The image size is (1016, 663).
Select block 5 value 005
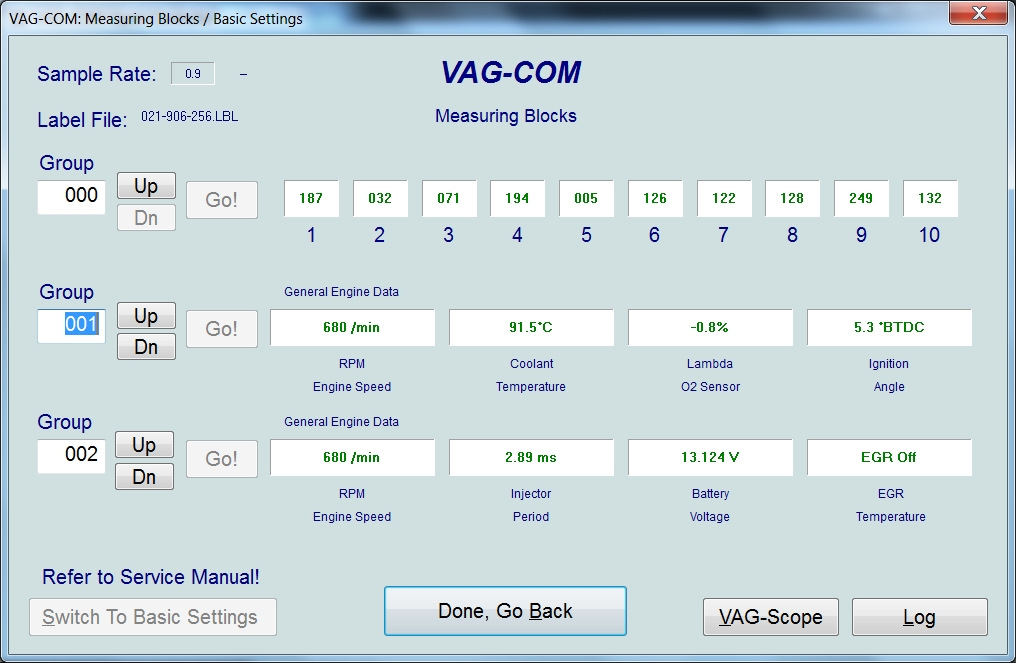tap(586, 198)
